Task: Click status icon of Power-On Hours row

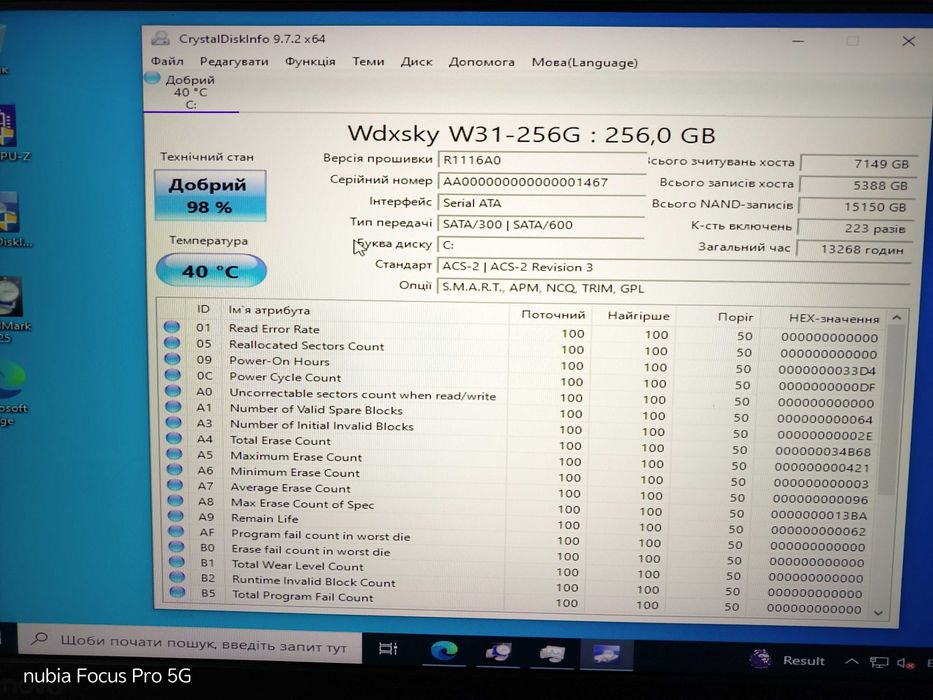Action: point(172,358)
